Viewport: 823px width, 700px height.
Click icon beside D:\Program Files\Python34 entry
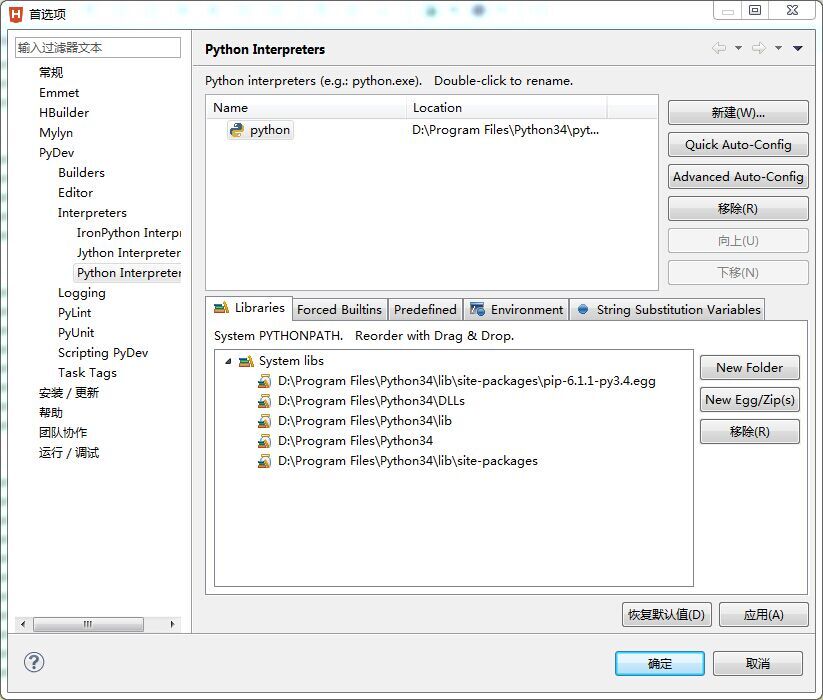point(265,441)
